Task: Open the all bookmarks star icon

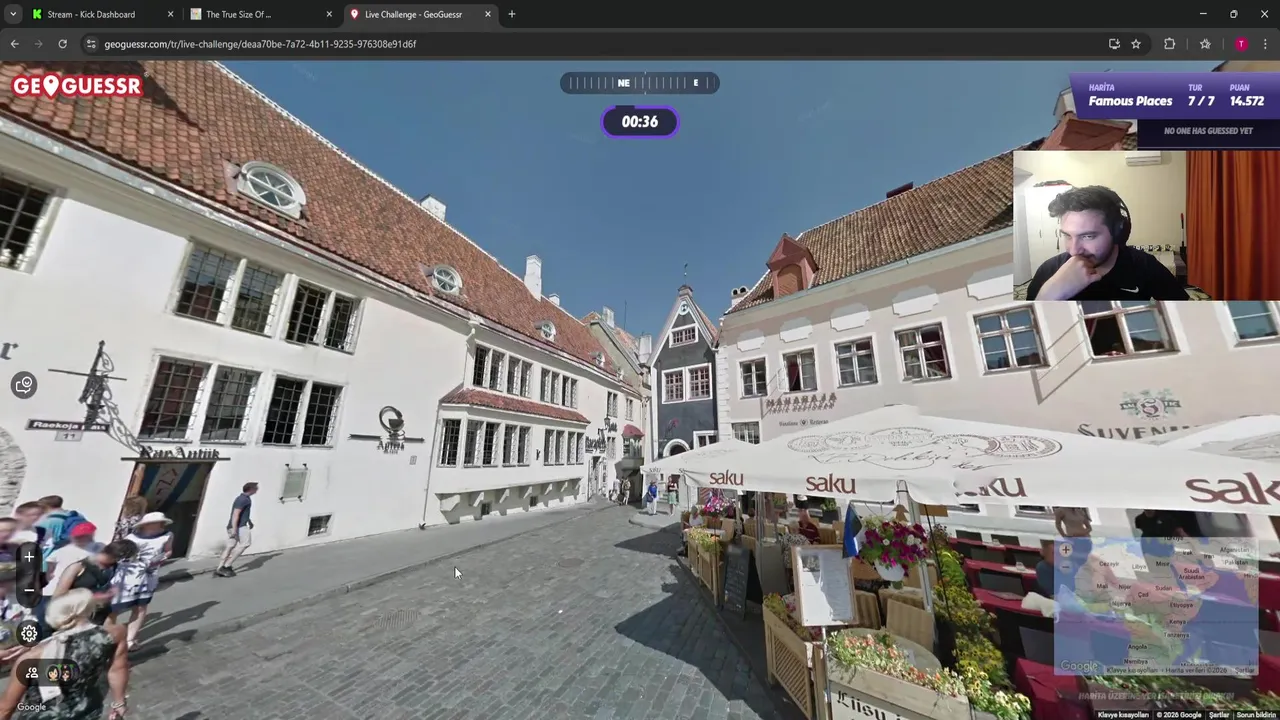Action: tap(1205, 44)
